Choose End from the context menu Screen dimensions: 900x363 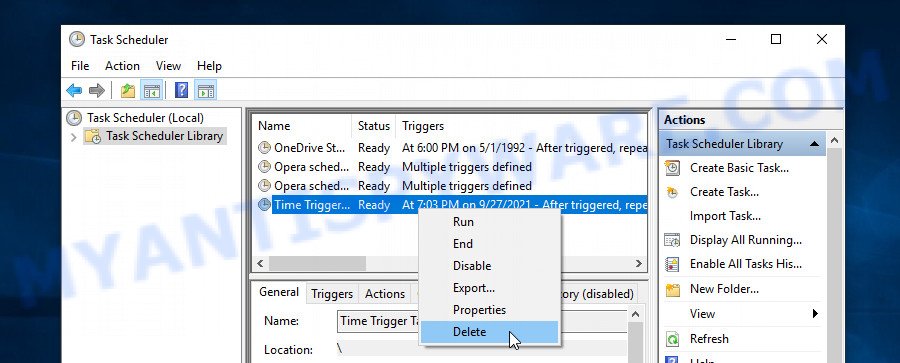point(490,244)
